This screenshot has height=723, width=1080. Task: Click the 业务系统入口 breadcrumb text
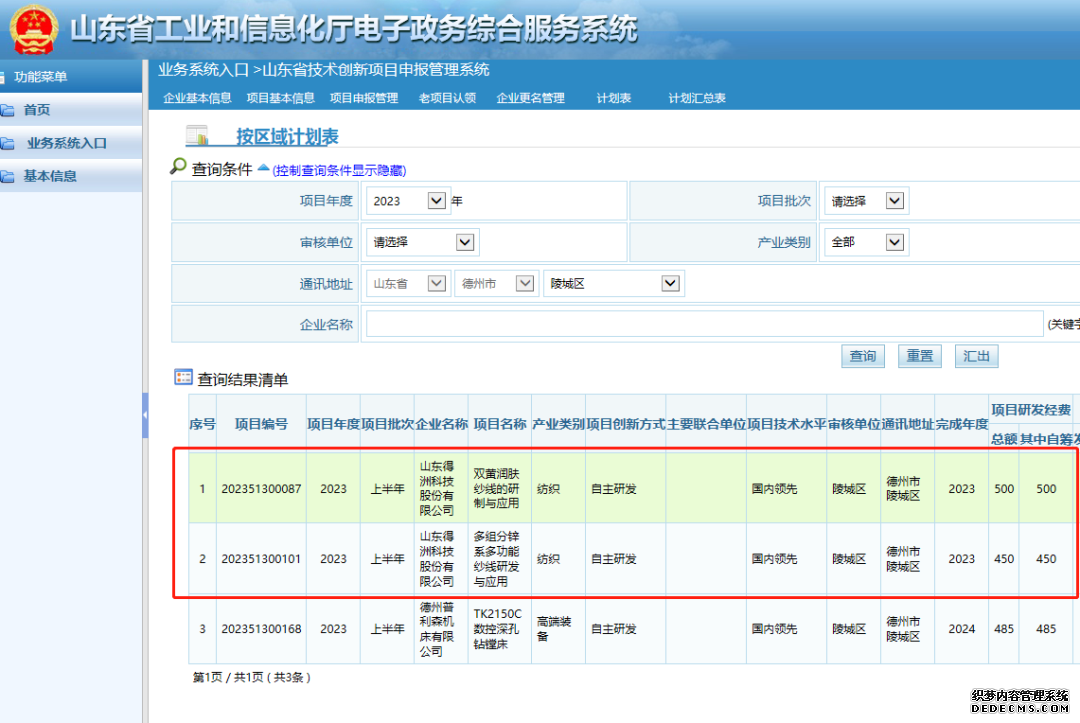203,70
